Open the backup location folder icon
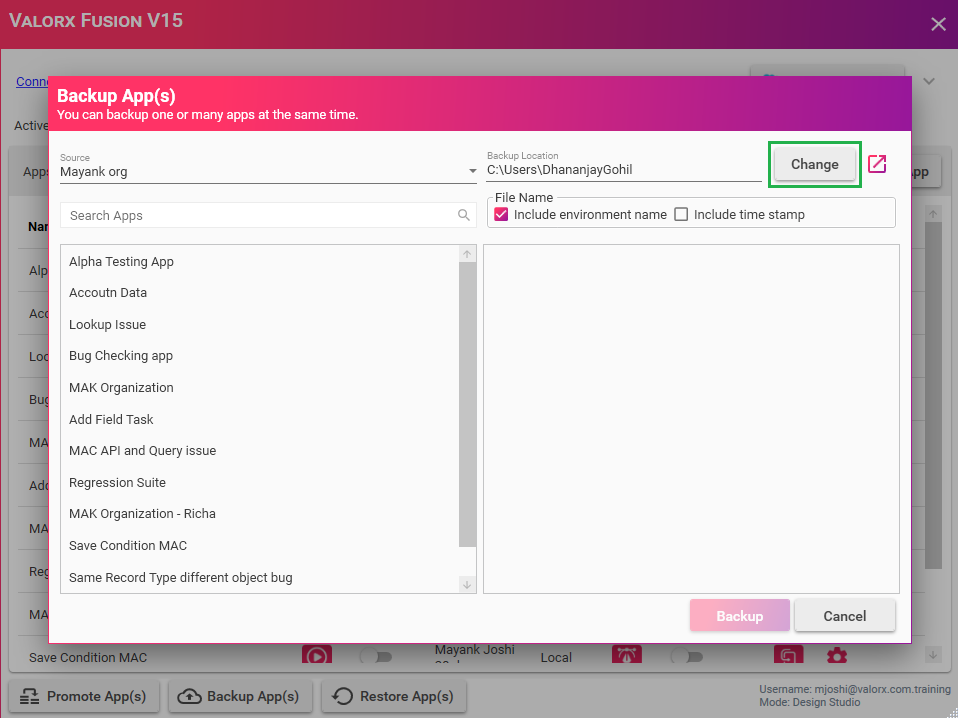 click(x=877, y=164)
